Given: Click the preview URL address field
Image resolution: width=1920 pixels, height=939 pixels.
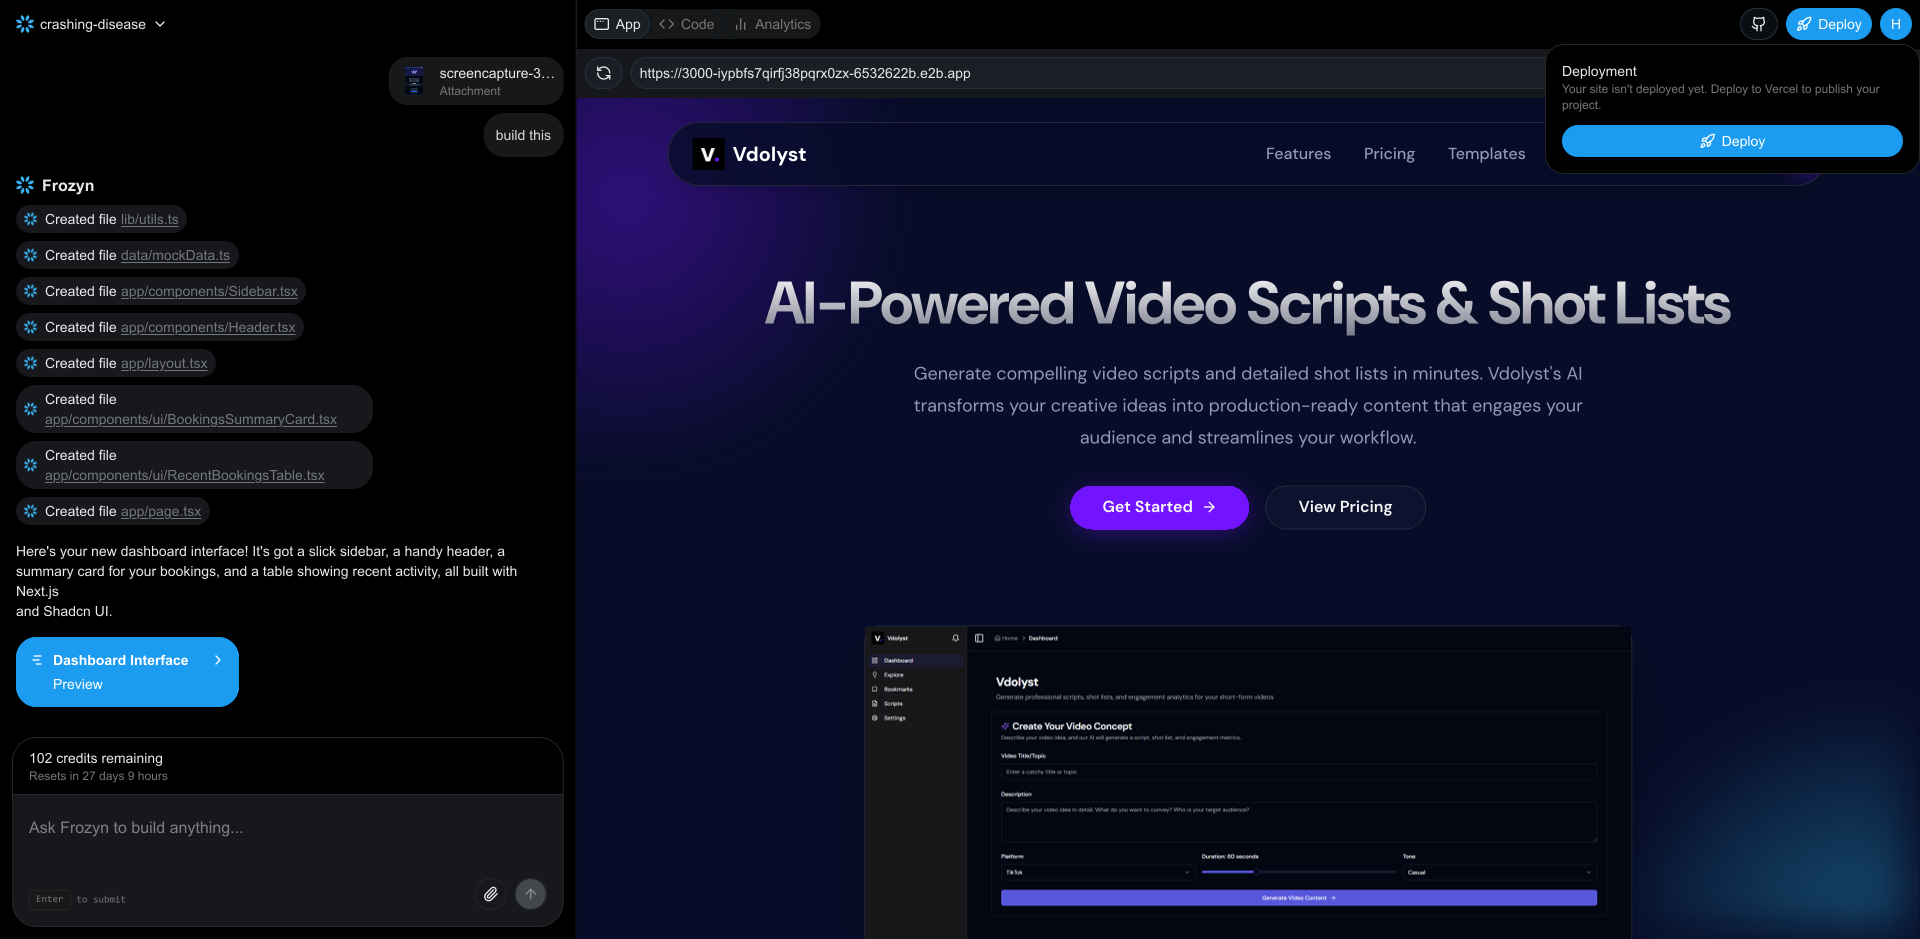Looking at the screenshot, I should [x=1090, y=73].
